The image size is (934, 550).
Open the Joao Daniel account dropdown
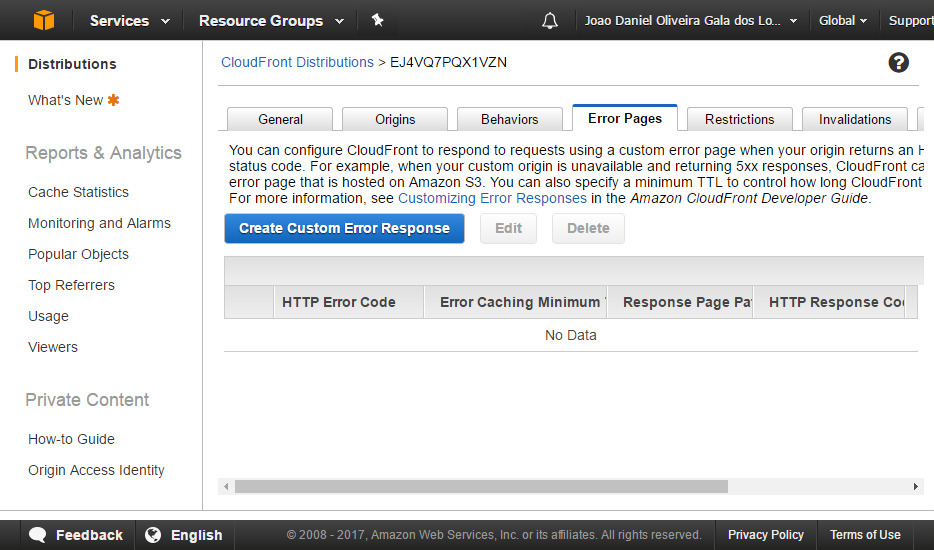point(690,21)
